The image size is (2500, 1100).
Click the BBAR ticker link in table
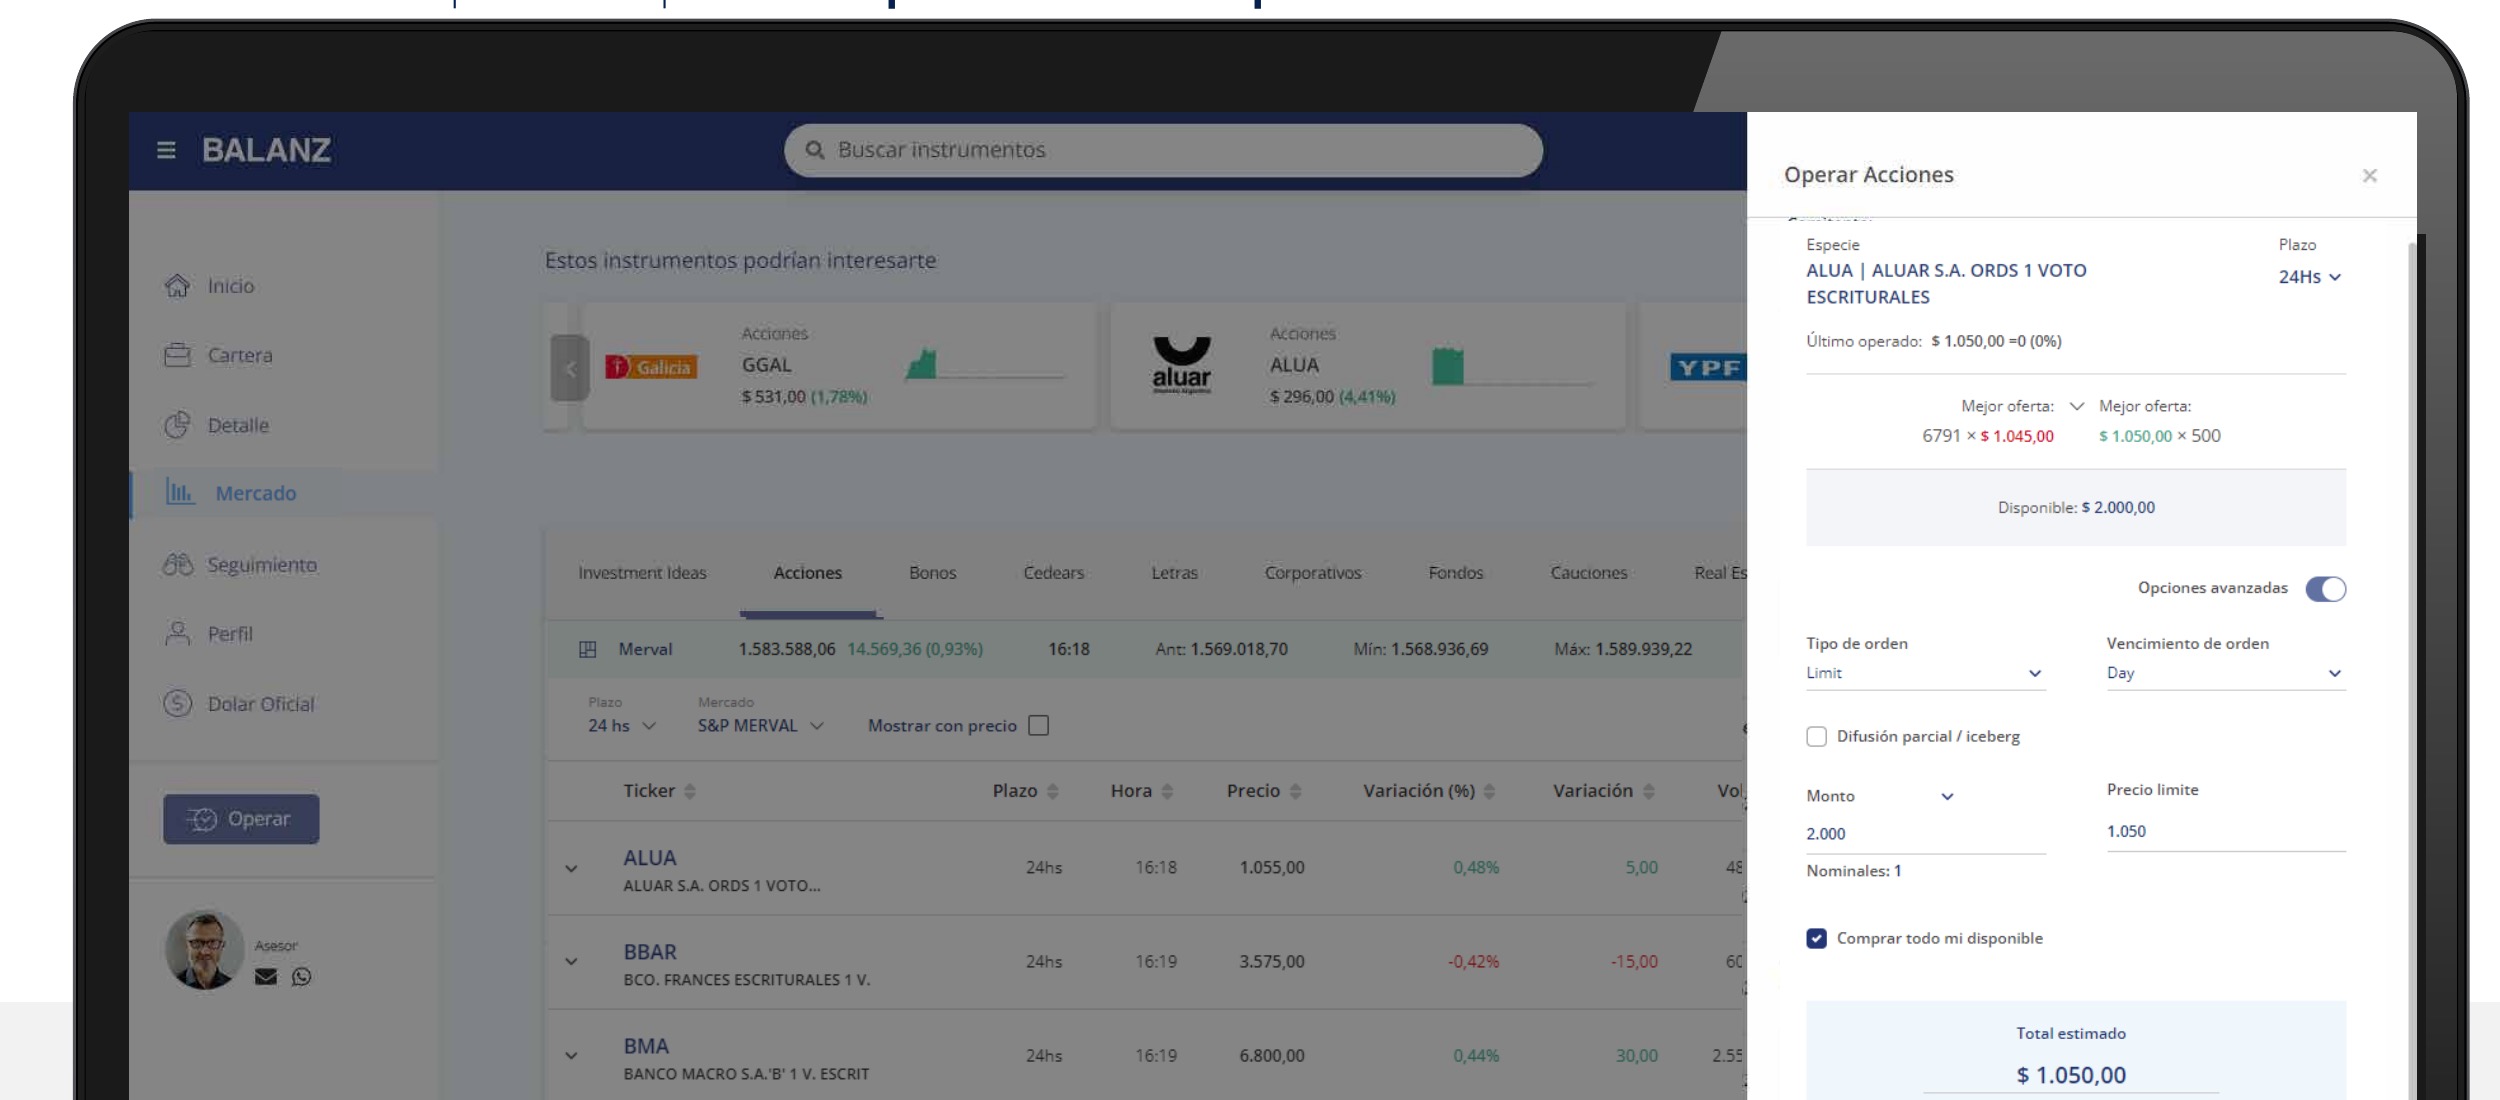[x=650, y=952]
